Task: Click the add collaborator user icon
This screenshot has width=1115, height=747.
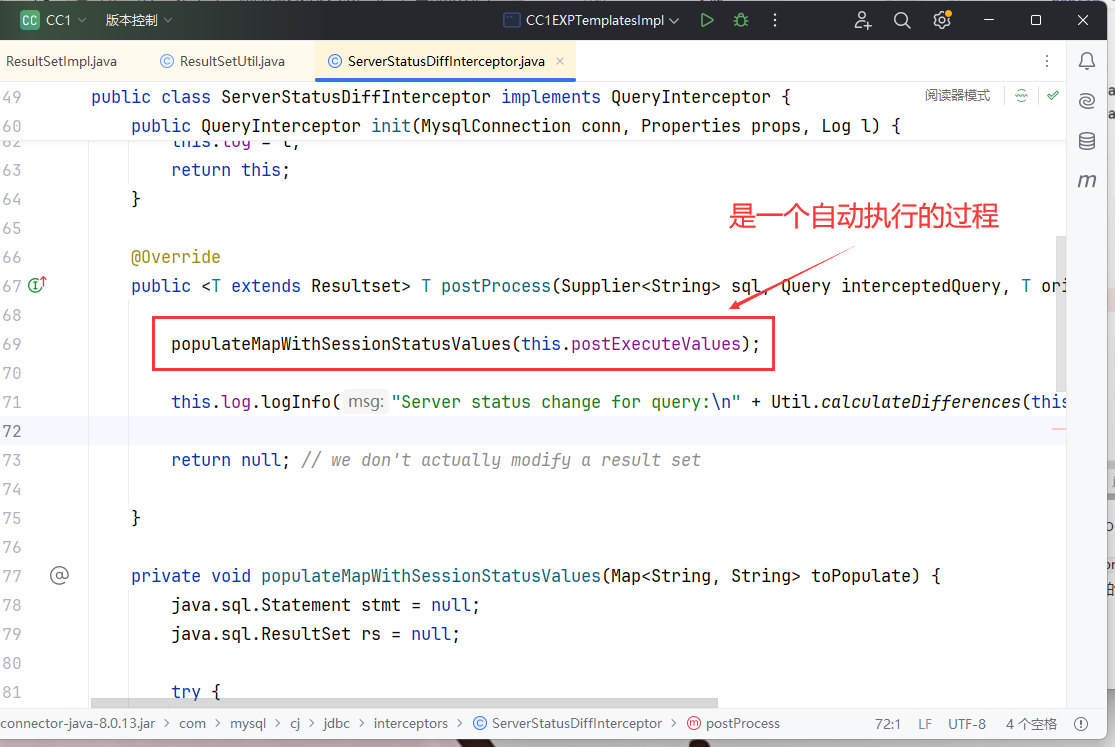Action: point(863,20)
